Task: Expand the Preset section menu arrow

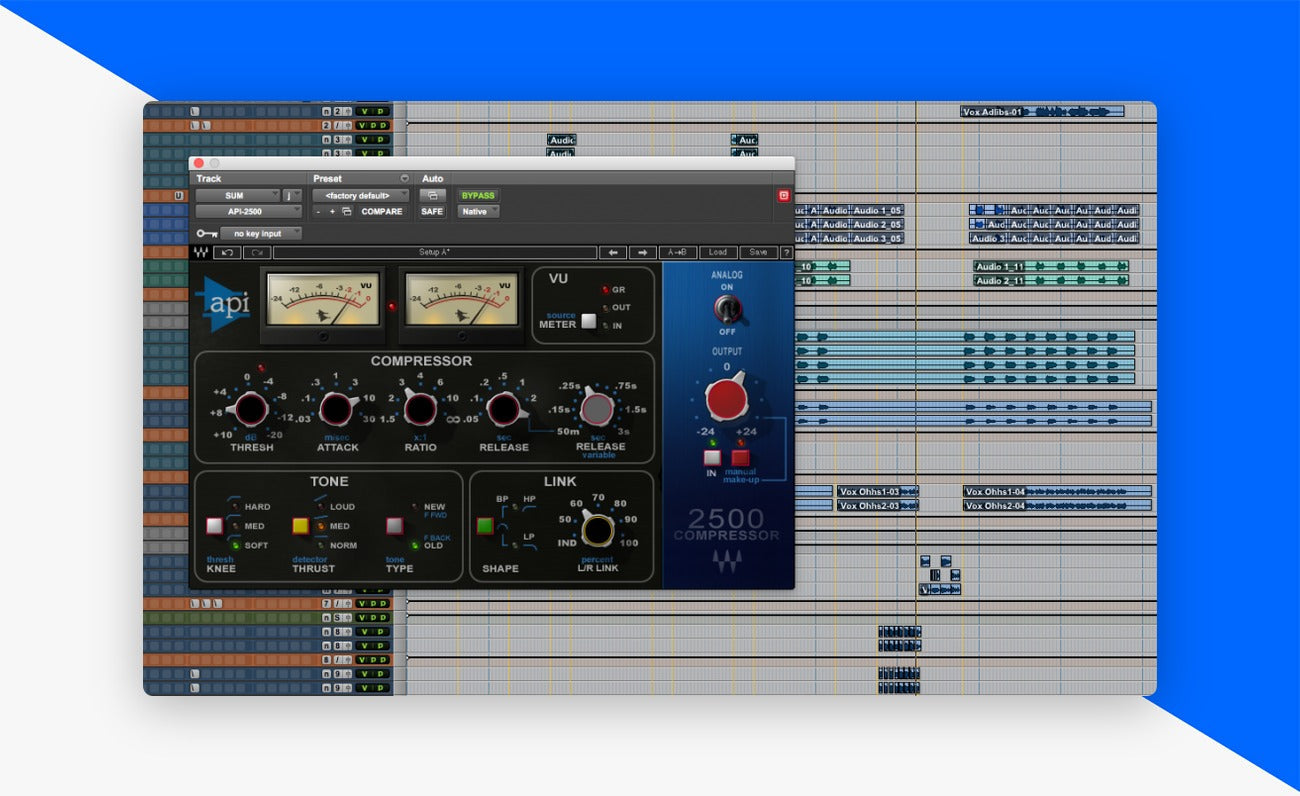Action: [404, 179]
